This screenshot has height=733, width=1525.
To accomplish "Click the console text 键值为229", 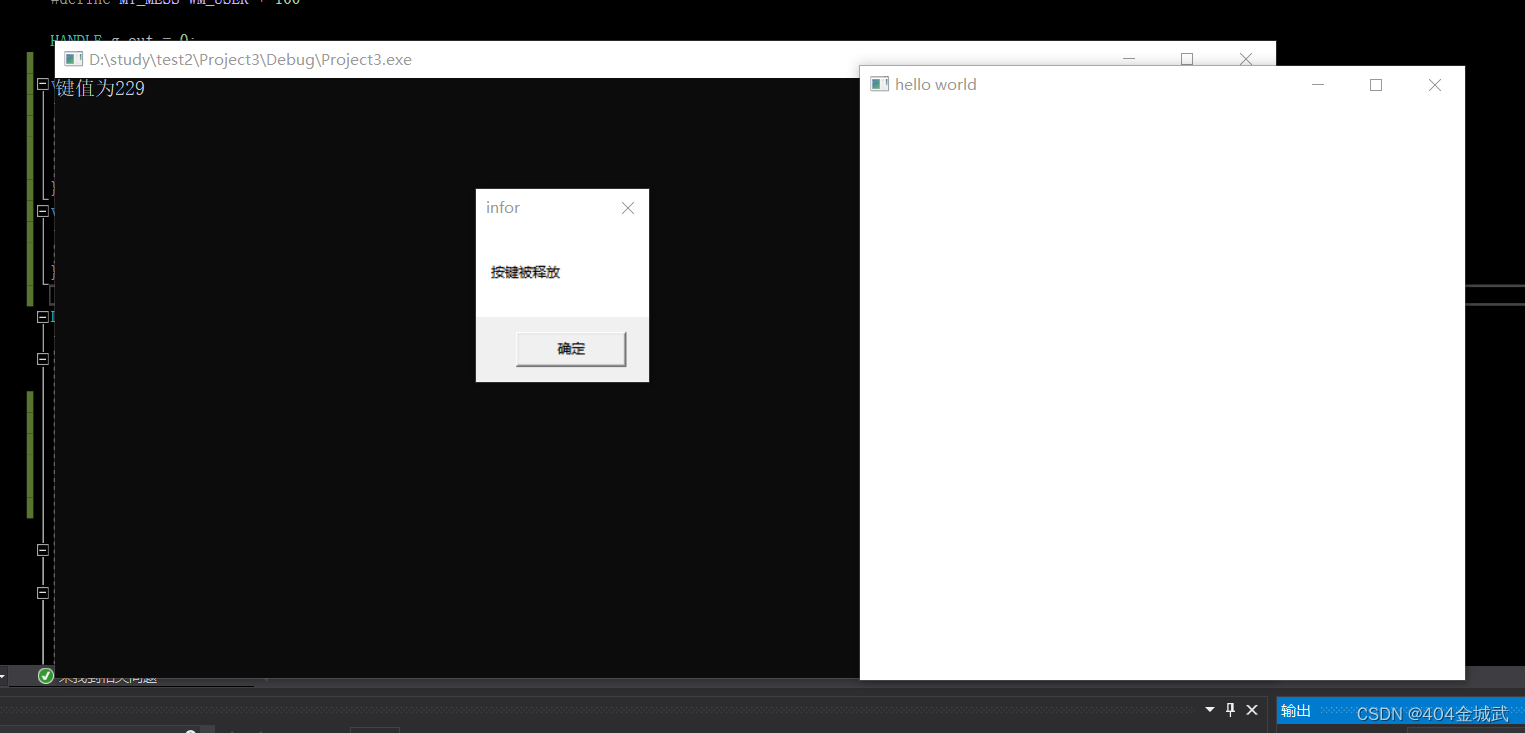I will (101, 89).
